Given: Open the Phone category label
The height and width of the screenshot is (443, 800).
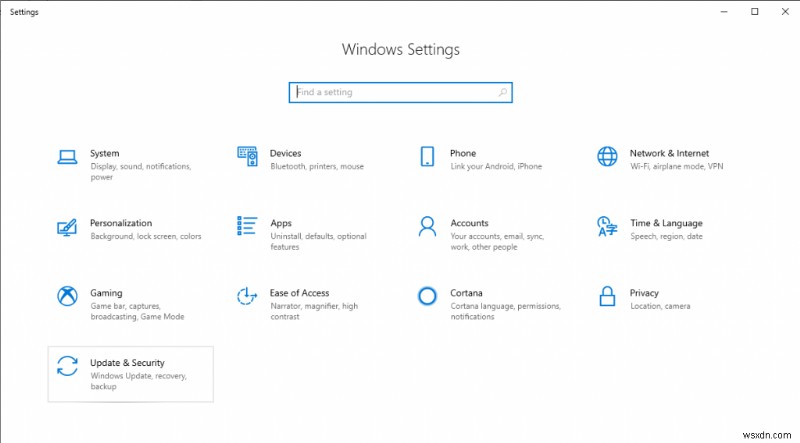Looking at the screenshot, I should click(463, 153).
